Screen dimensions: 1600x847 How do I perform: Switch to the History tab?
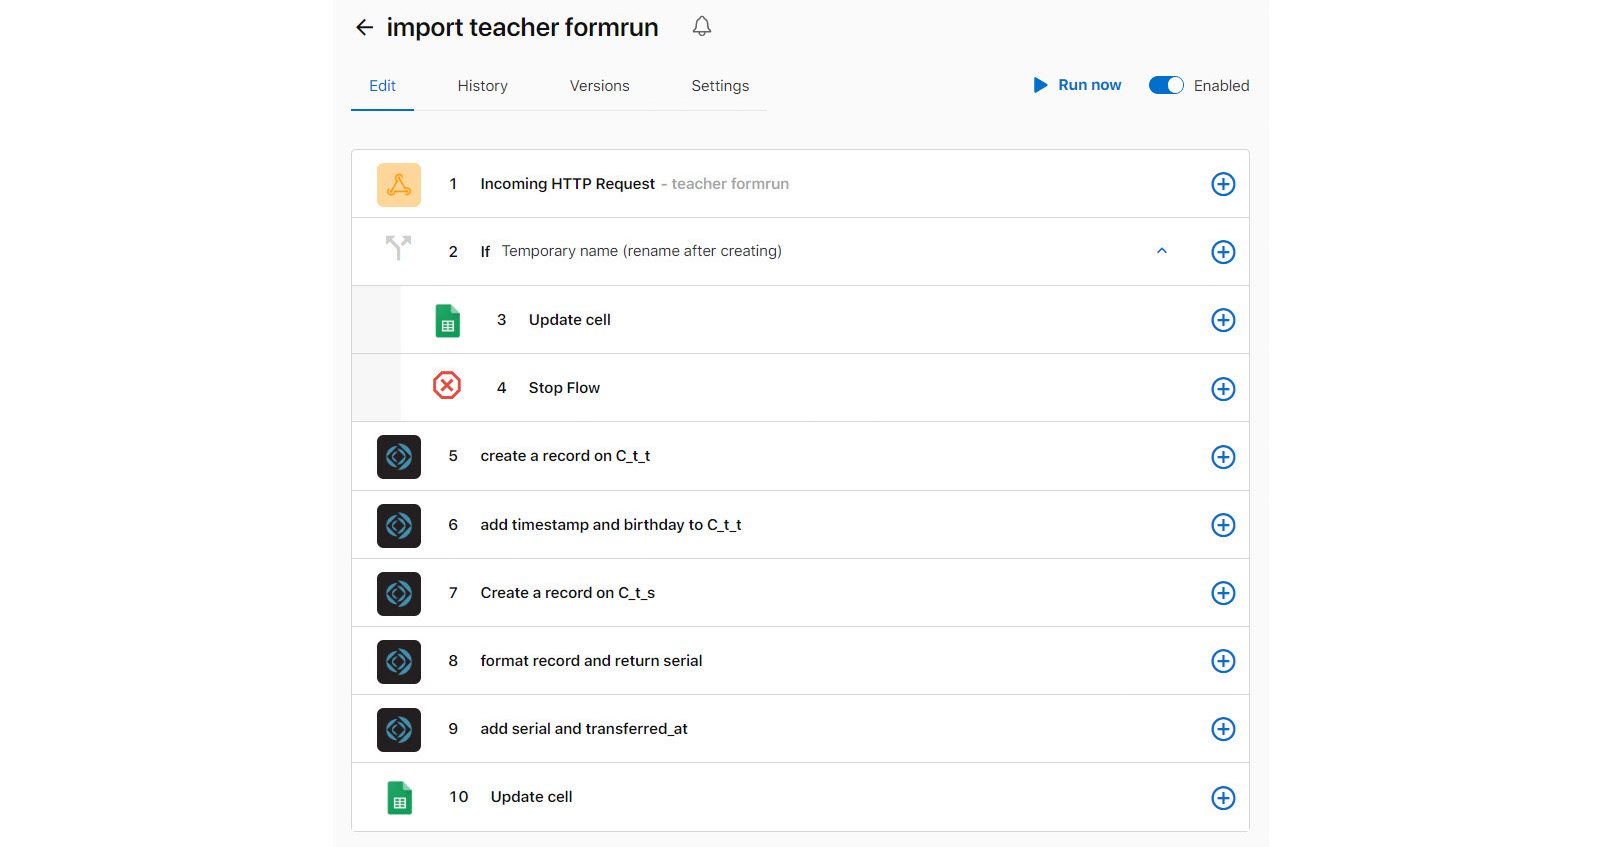[x=482, y=86]
